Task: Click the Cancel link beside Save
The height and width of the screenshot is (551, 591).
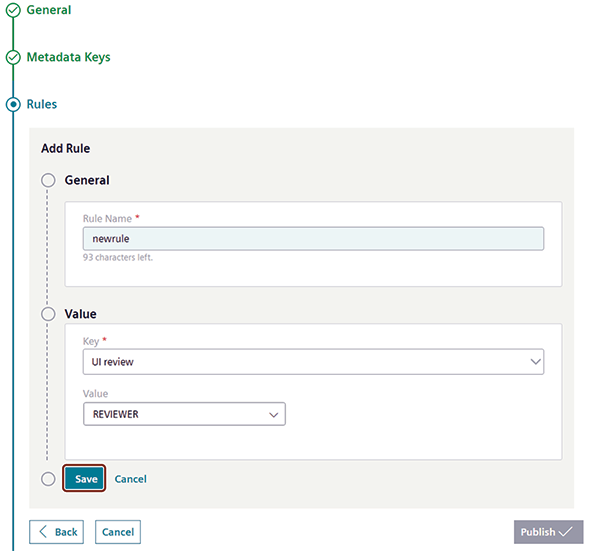Action: point(130,479)
